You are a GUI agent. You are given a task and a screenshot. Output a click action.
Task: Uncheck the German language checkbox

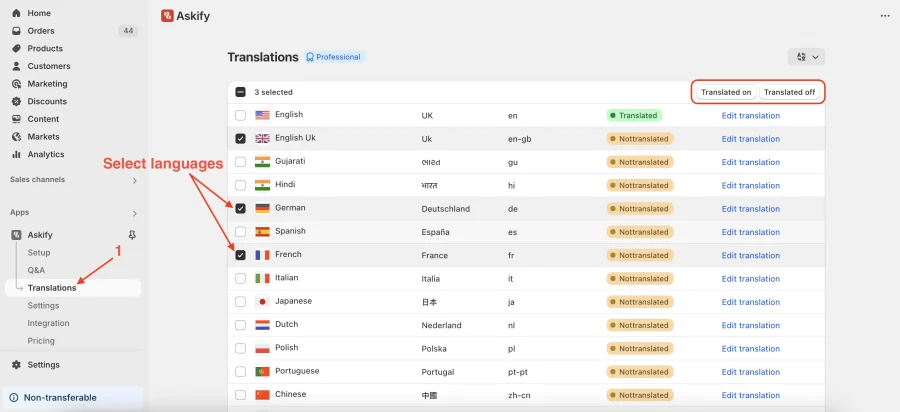click(240, 209)
